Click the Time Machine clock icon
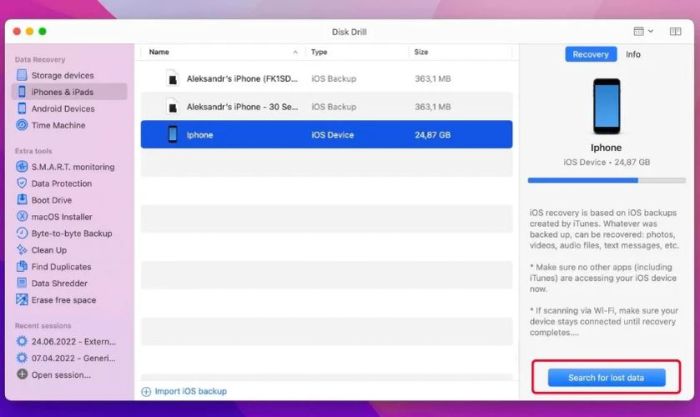The width and height of the screenshot is (700, 417). pos(22,125)
